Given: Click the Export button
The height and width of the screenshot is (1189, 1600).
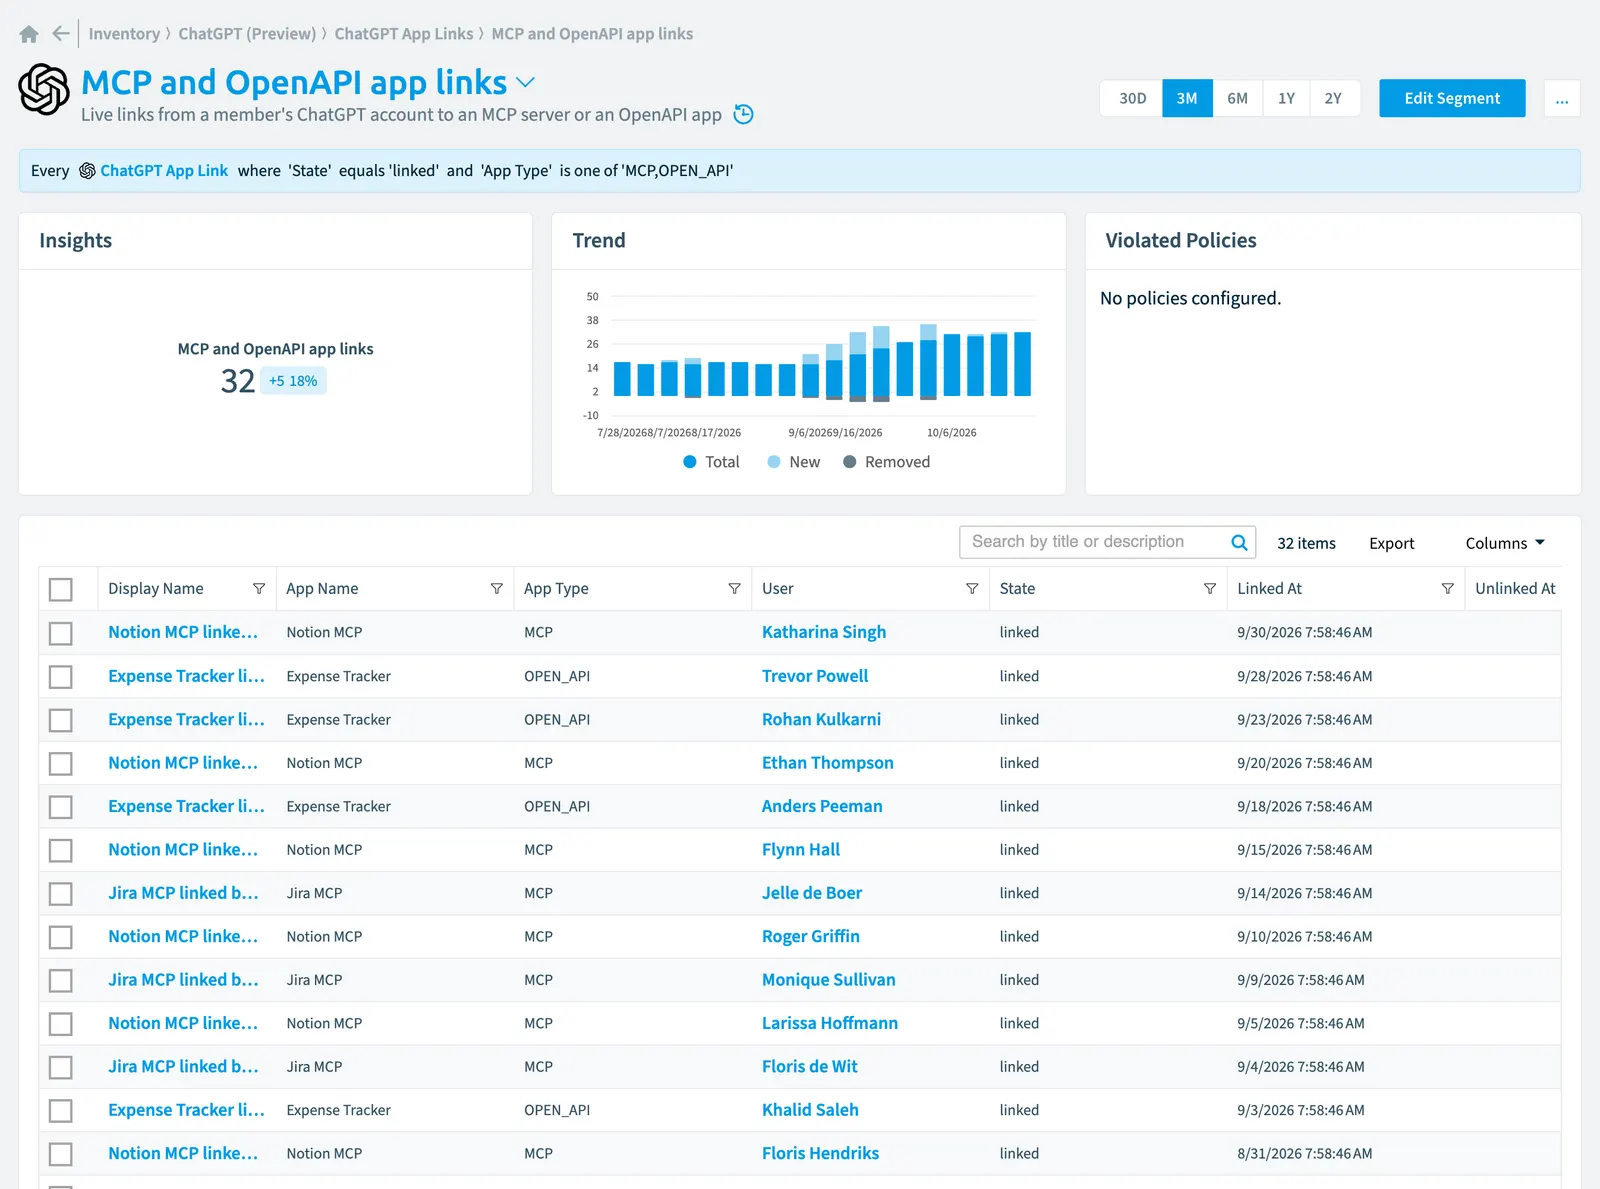Looking at the screenshot, I should coord(1391,543).
